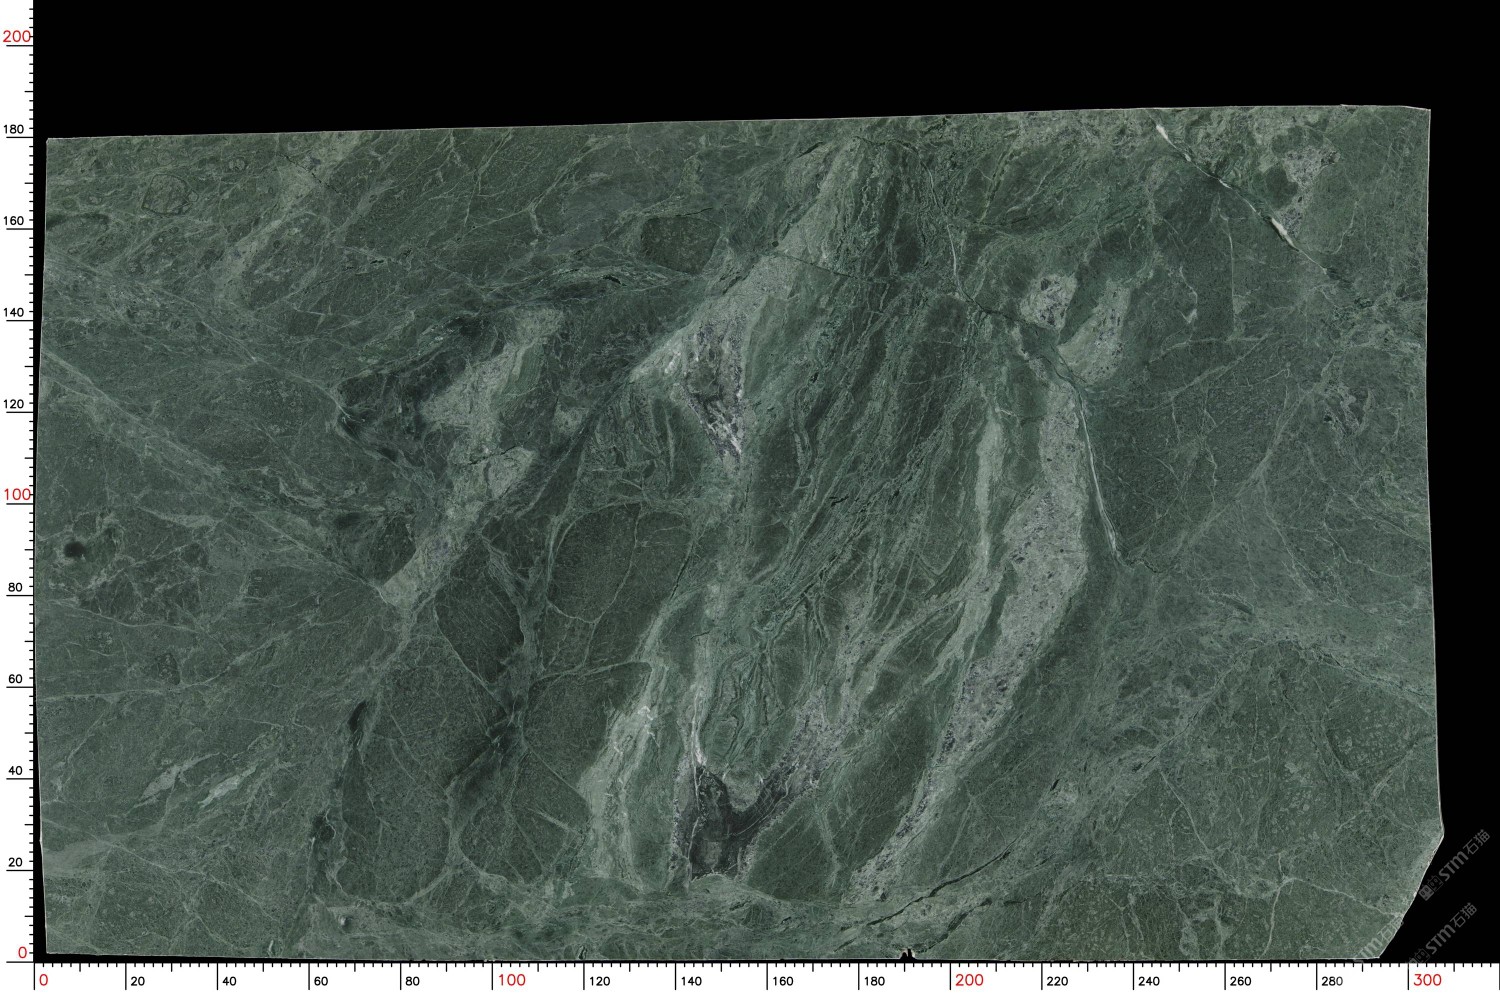Click the 40 label on the bottom ruler

click(229, 981)
